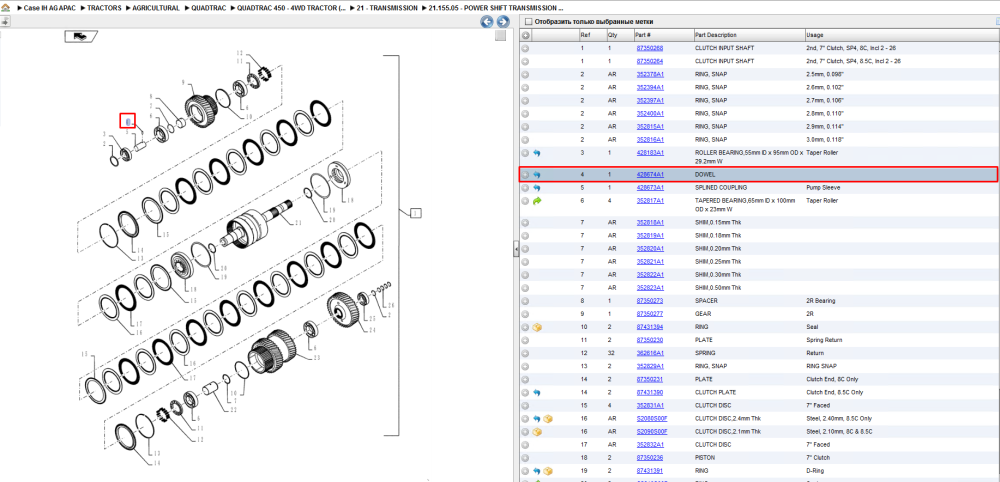
Task: Add ROLLER BEARING row using its round icon
Action: coord(526,153)
